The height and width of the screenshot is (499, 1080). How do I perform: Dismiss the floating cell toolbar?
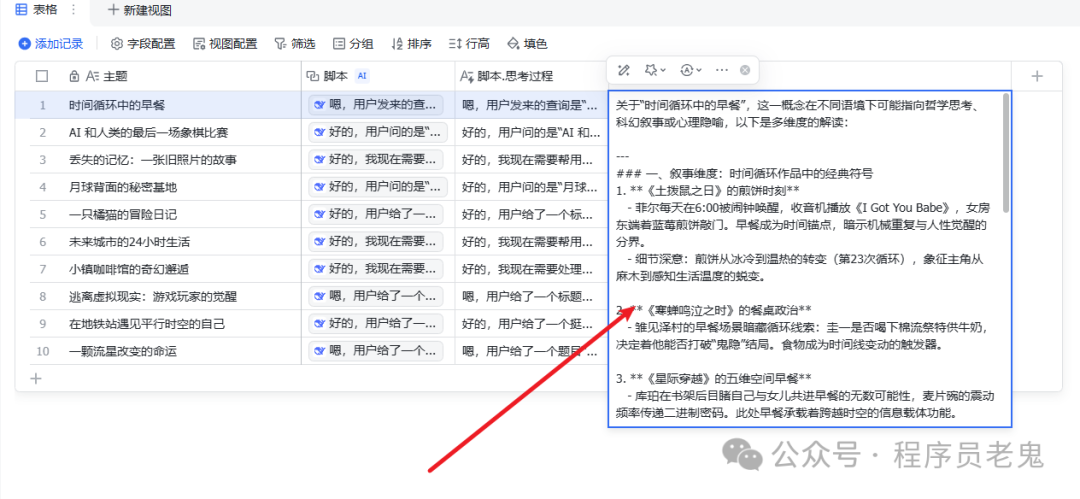(745, 70)
